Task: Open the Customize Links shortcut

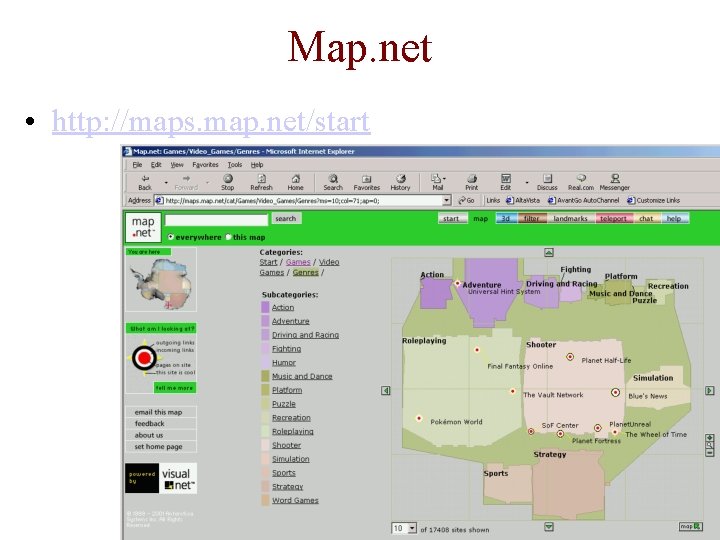Action: [654, 201]
